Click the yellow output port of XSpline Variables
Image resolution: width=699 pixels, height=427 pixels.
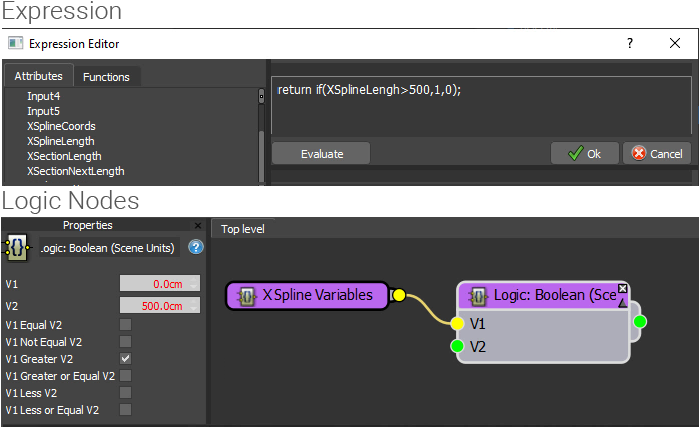(398, 295)
